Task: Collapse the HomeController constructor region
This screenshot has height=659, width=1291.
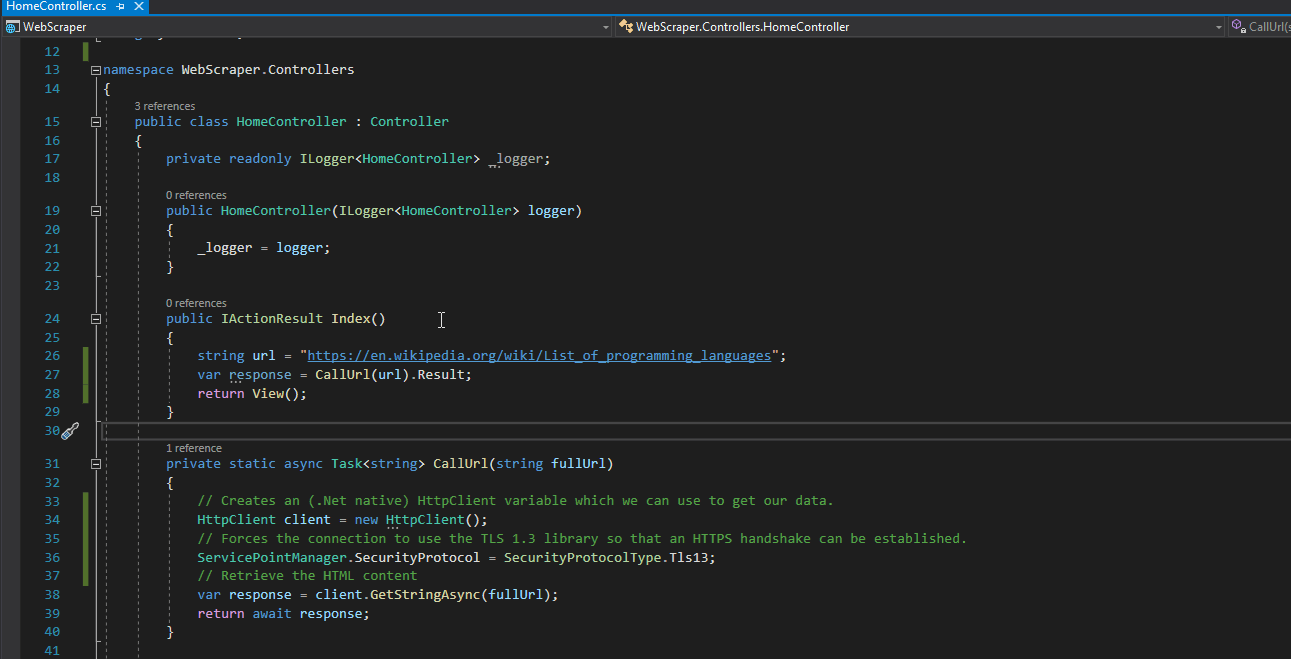Action: [94, 210]
